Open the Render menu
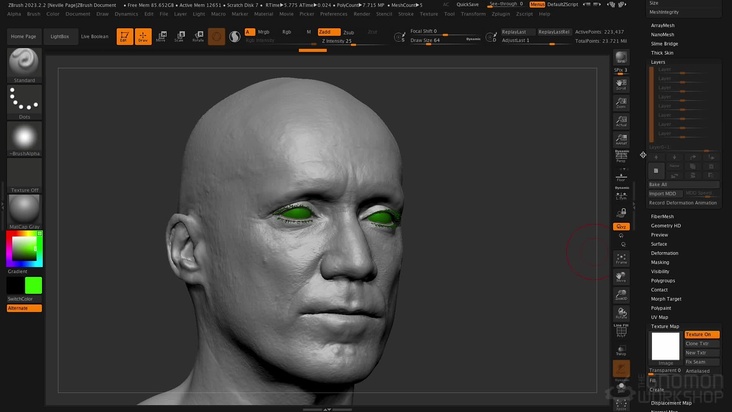Image resolution: width=732 pixels, height=412 pixels. (x=361, y=14)
